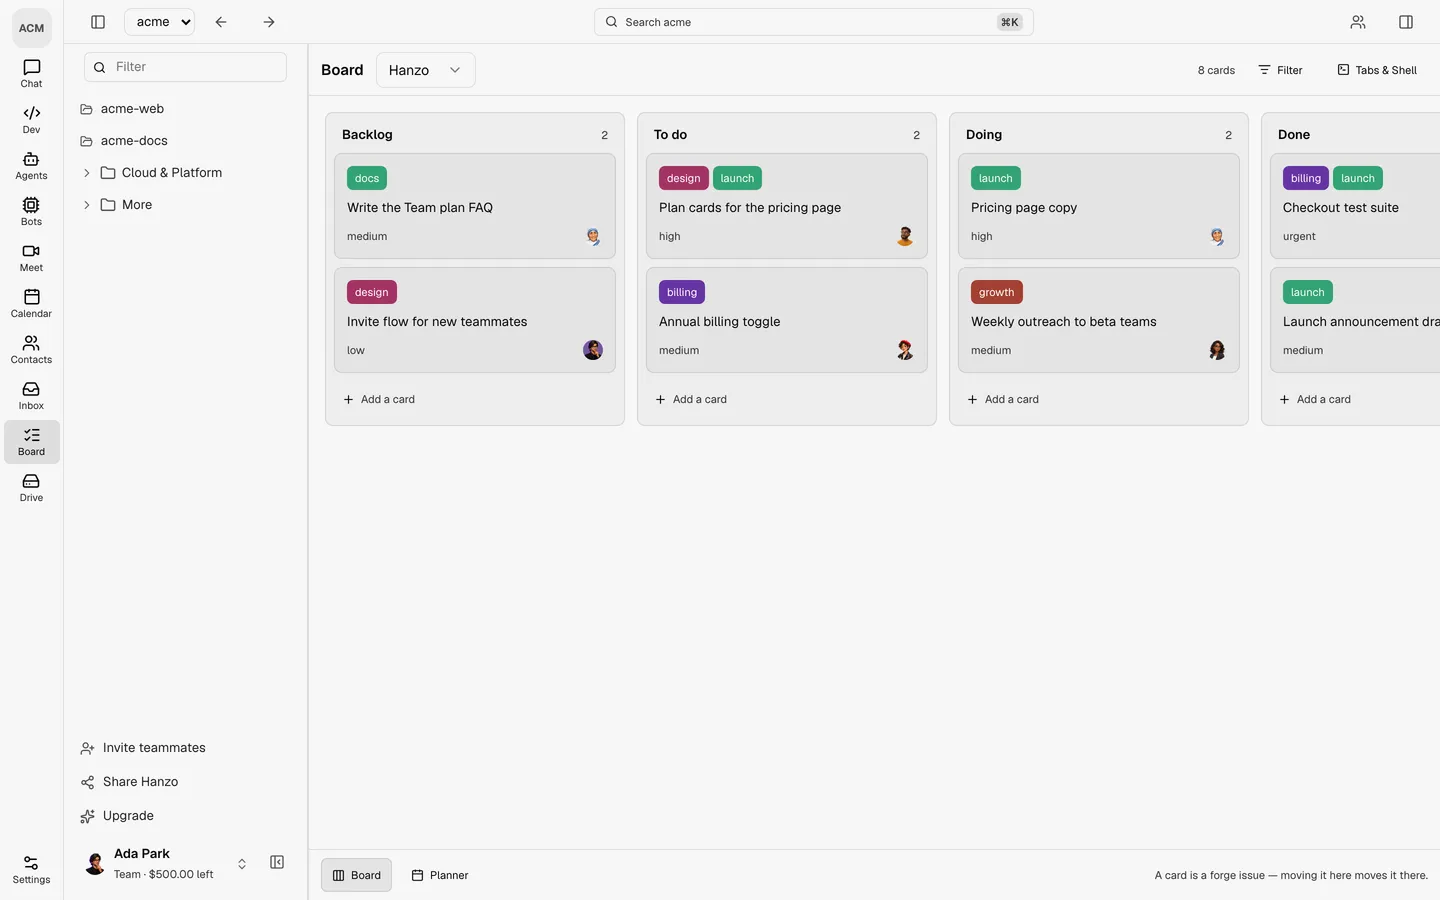Collapse sidebar using icon beside Ada Park
1440x900 pixels.
click(x=277, y=862)
